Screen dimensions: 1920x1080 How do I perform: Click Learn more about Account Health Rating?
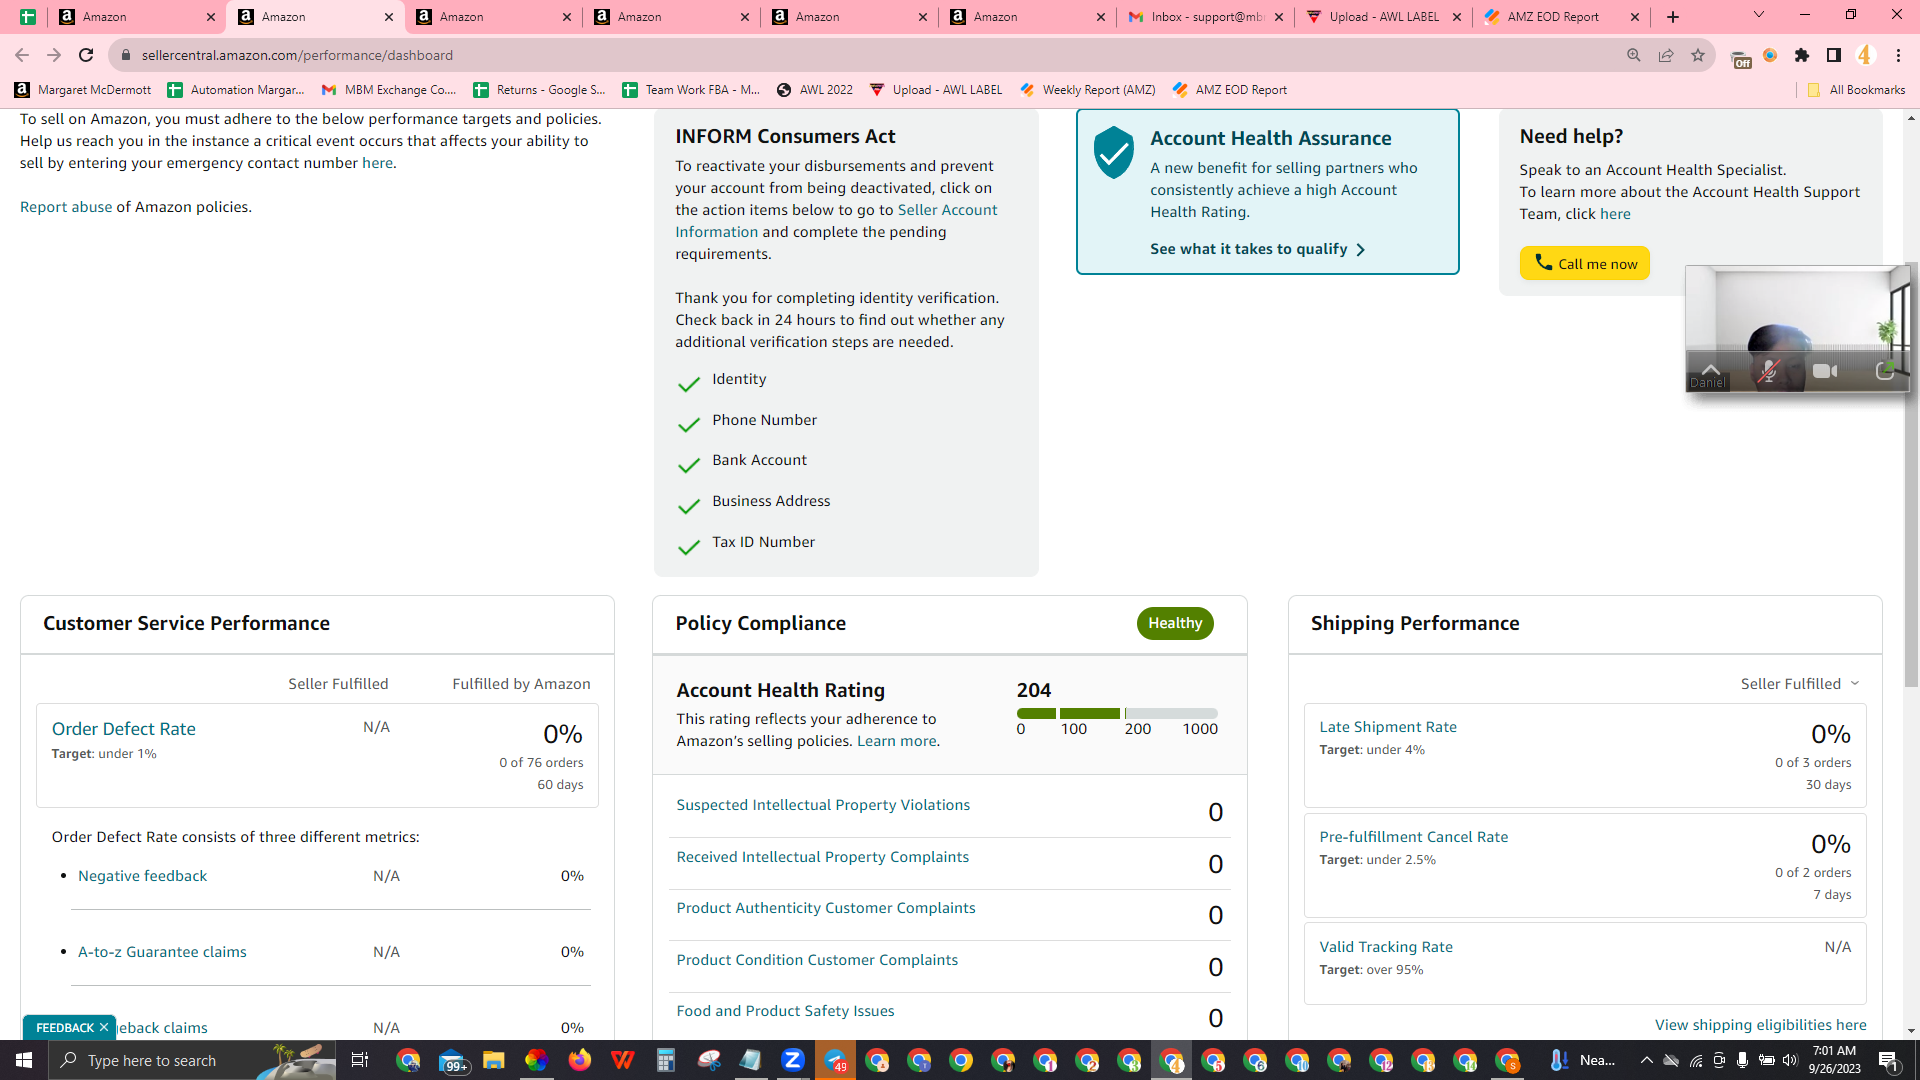click(897, 741)
